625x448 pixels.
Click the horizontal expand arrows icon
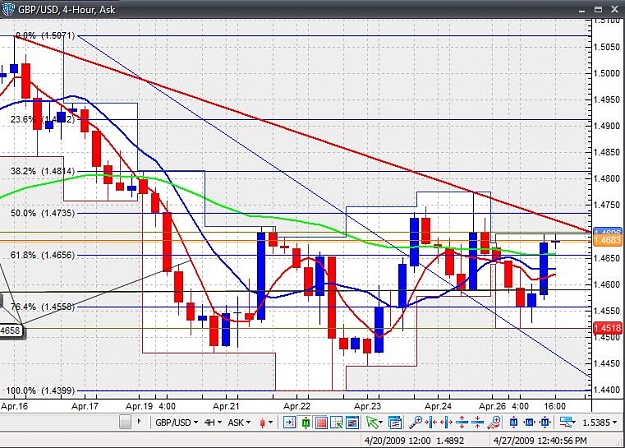coord(446,422)
